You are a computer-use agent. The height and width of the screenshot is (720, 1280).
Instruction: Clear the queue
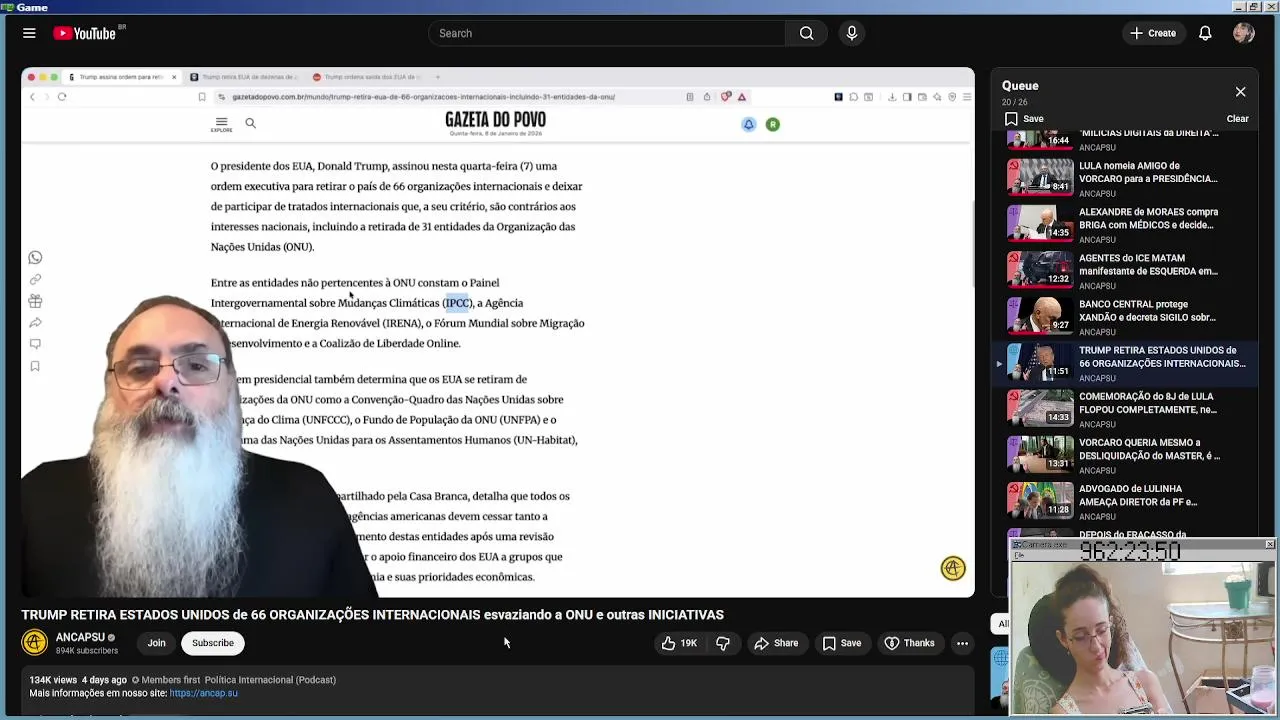pos(1237,118)
